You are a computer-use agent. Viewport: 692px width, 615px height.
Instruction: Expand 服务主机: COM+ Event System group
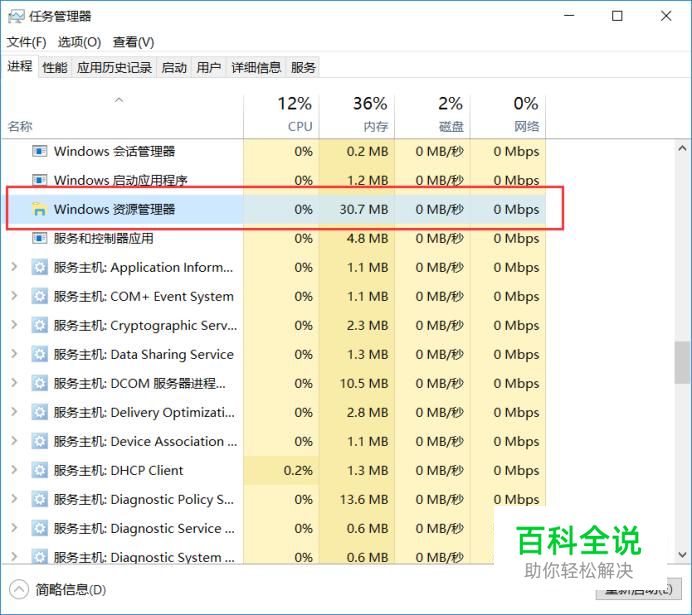pyautogui.click(x=14, y=296)
